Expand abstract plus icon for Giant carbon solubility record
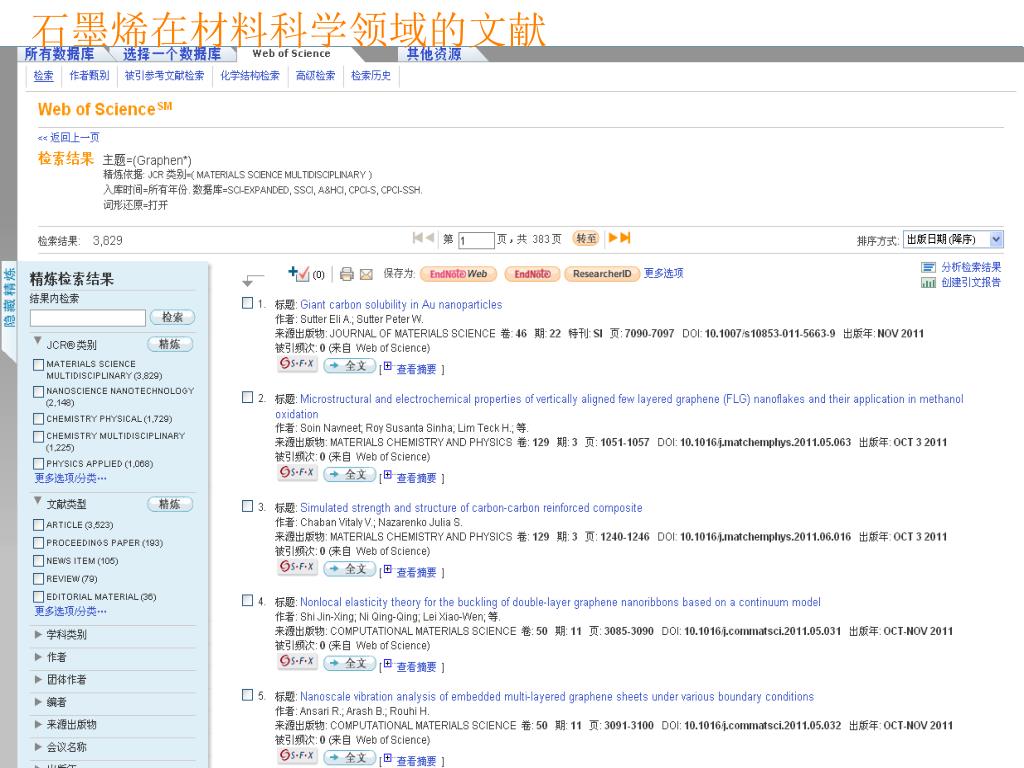 click(x=388, y=366)
